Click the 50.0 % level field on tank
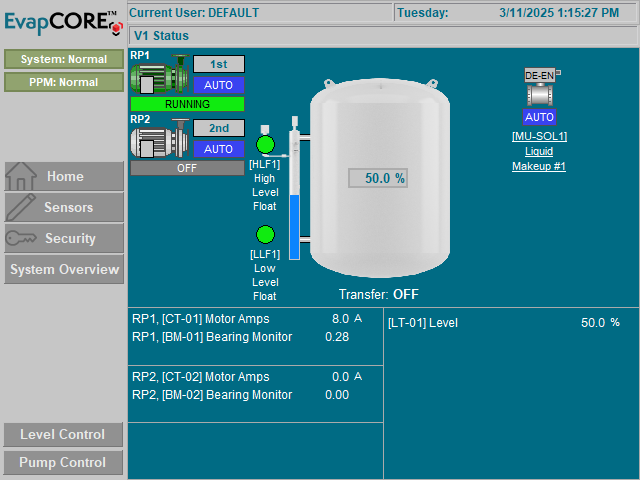This screenshot has height=480, width=640. point(378,178)
